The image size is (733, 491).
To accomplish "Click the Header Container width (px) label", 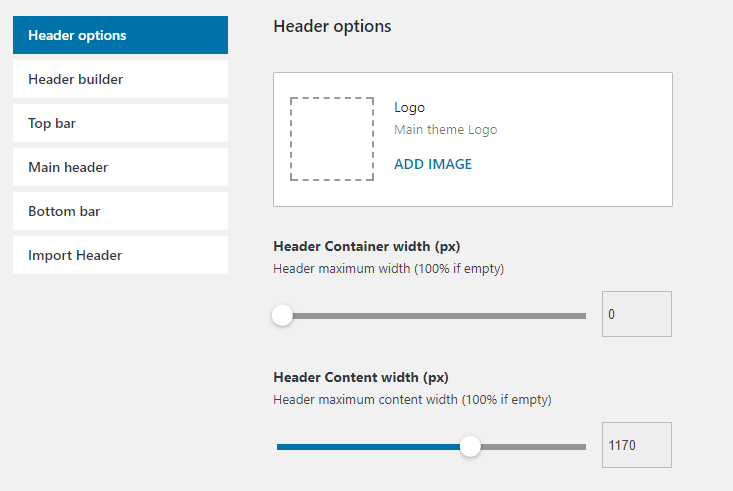I will click(366, 246).
